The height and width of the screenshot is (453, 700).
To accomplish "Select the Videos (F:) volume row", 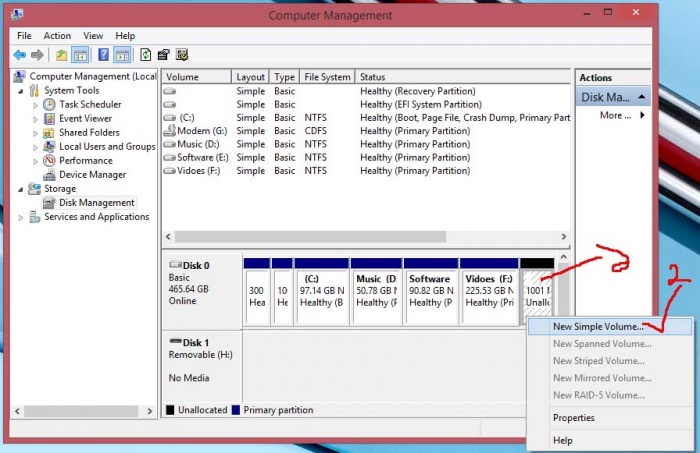I will 366,171.
